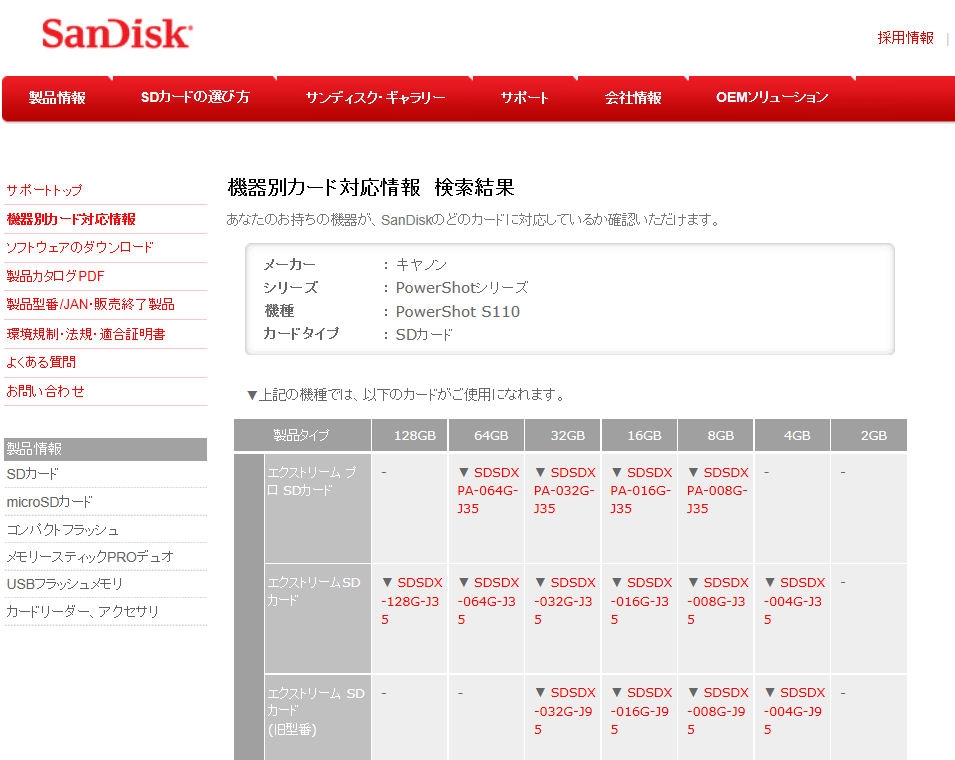Open SDSDX-016G-J95 product link
955x760 pixels.
click(641, 711)
